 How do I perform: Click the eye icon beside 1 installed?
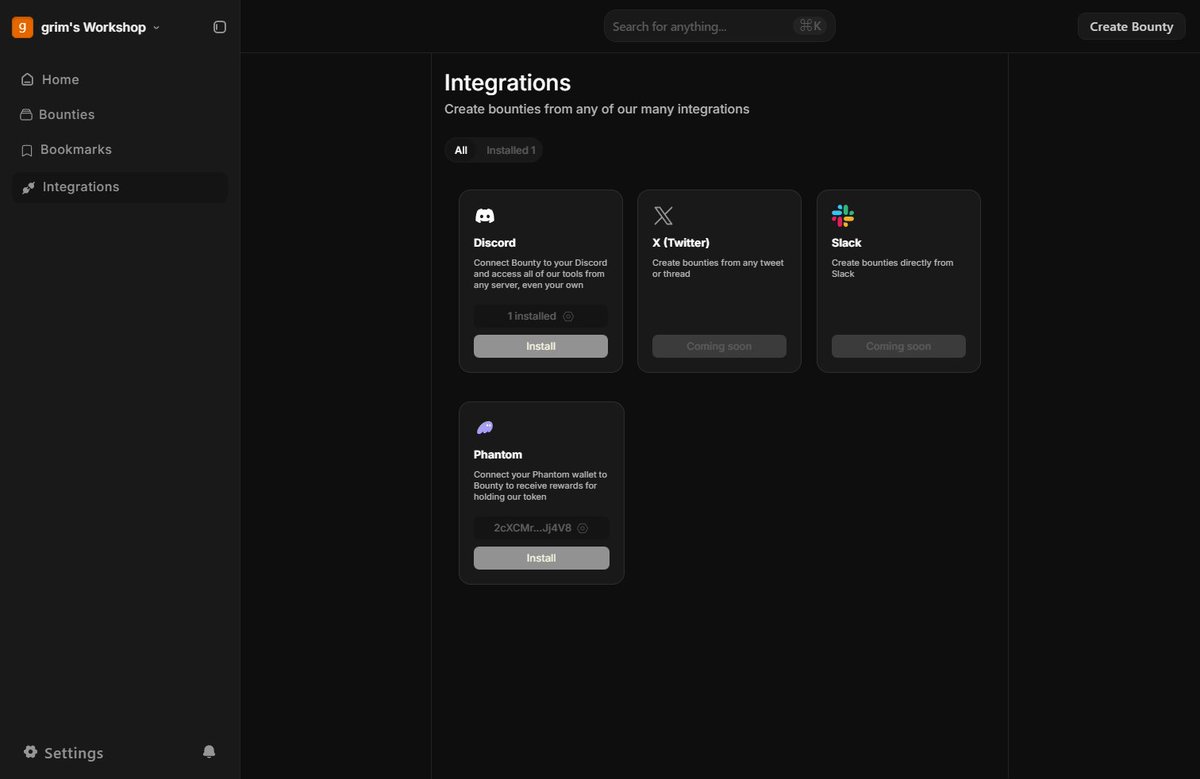tap(568, 316)
